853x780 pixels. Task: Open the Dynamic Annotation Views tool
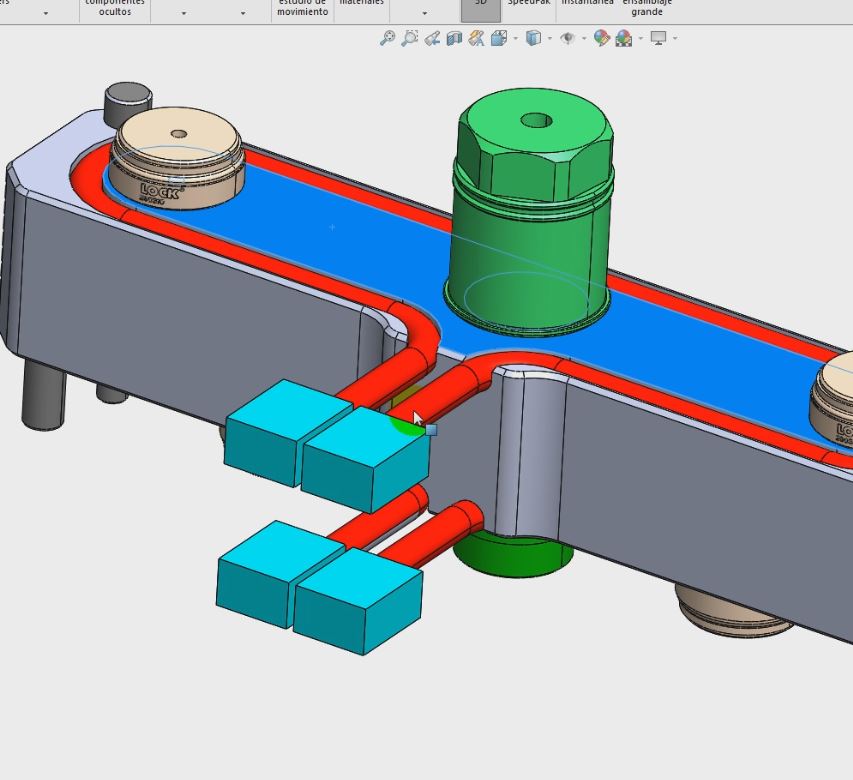476,38
